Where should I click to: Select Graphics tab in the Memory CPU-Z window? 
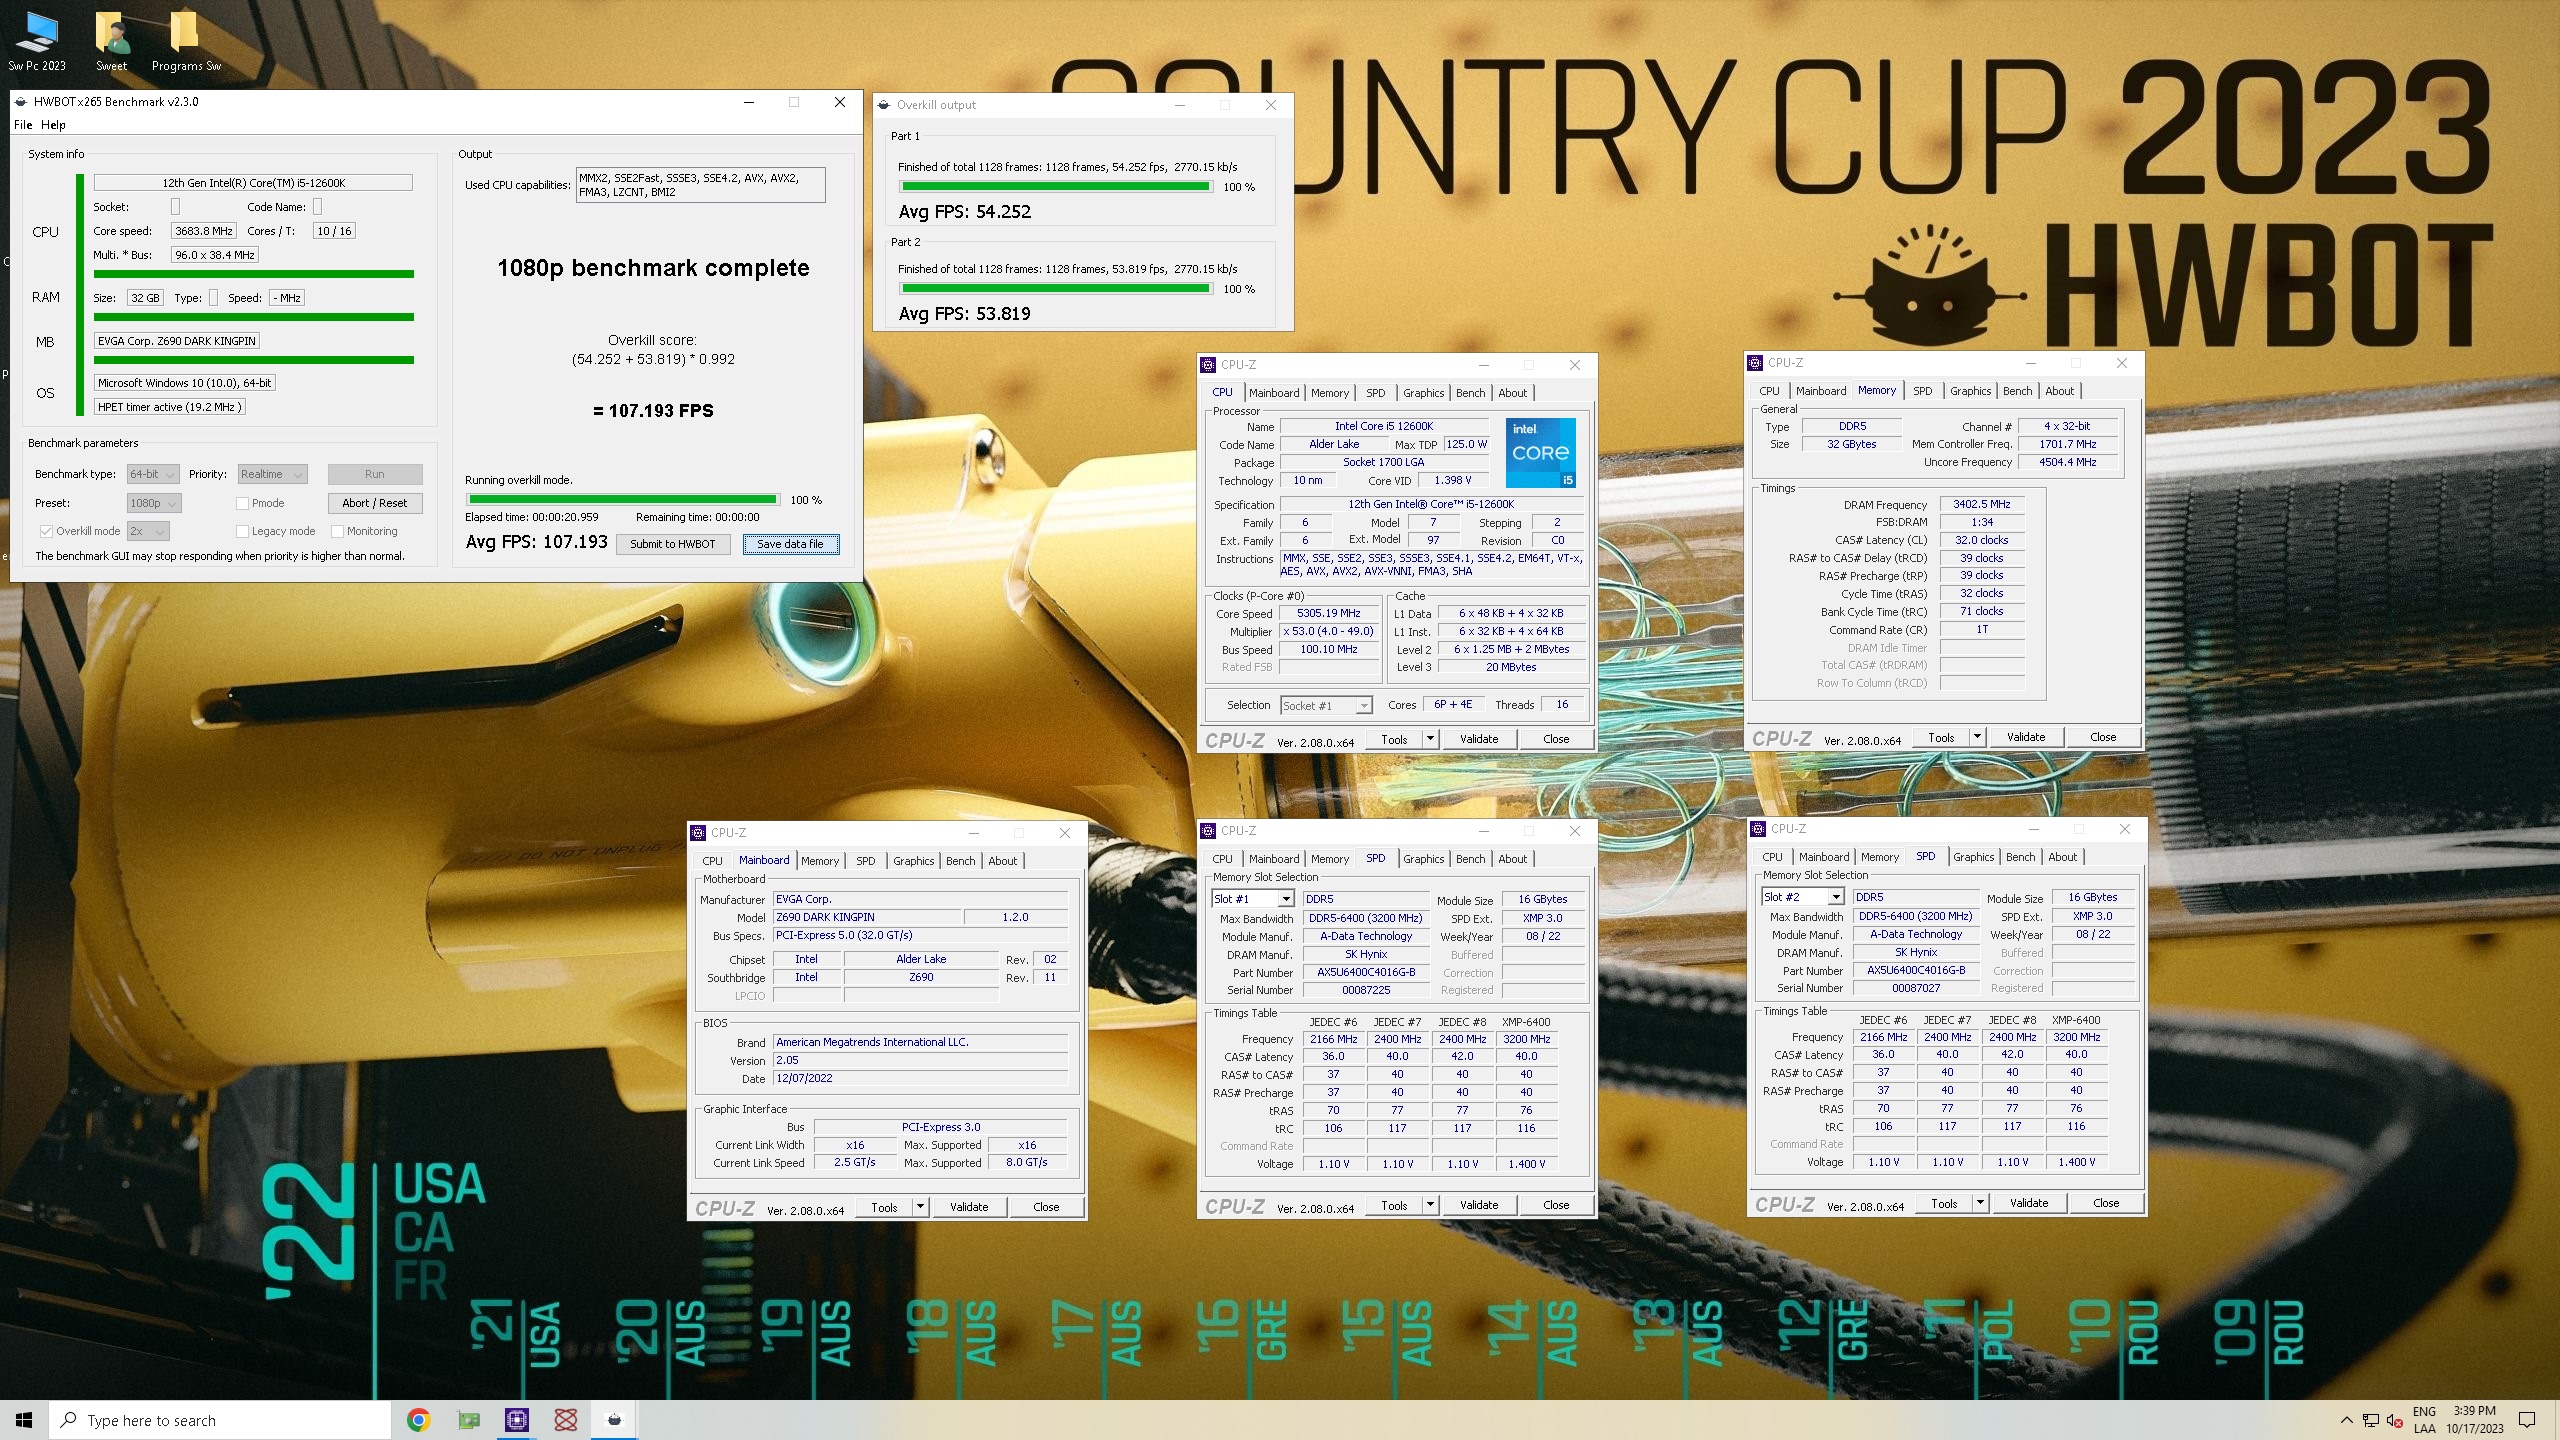(x=1970, y=391)
